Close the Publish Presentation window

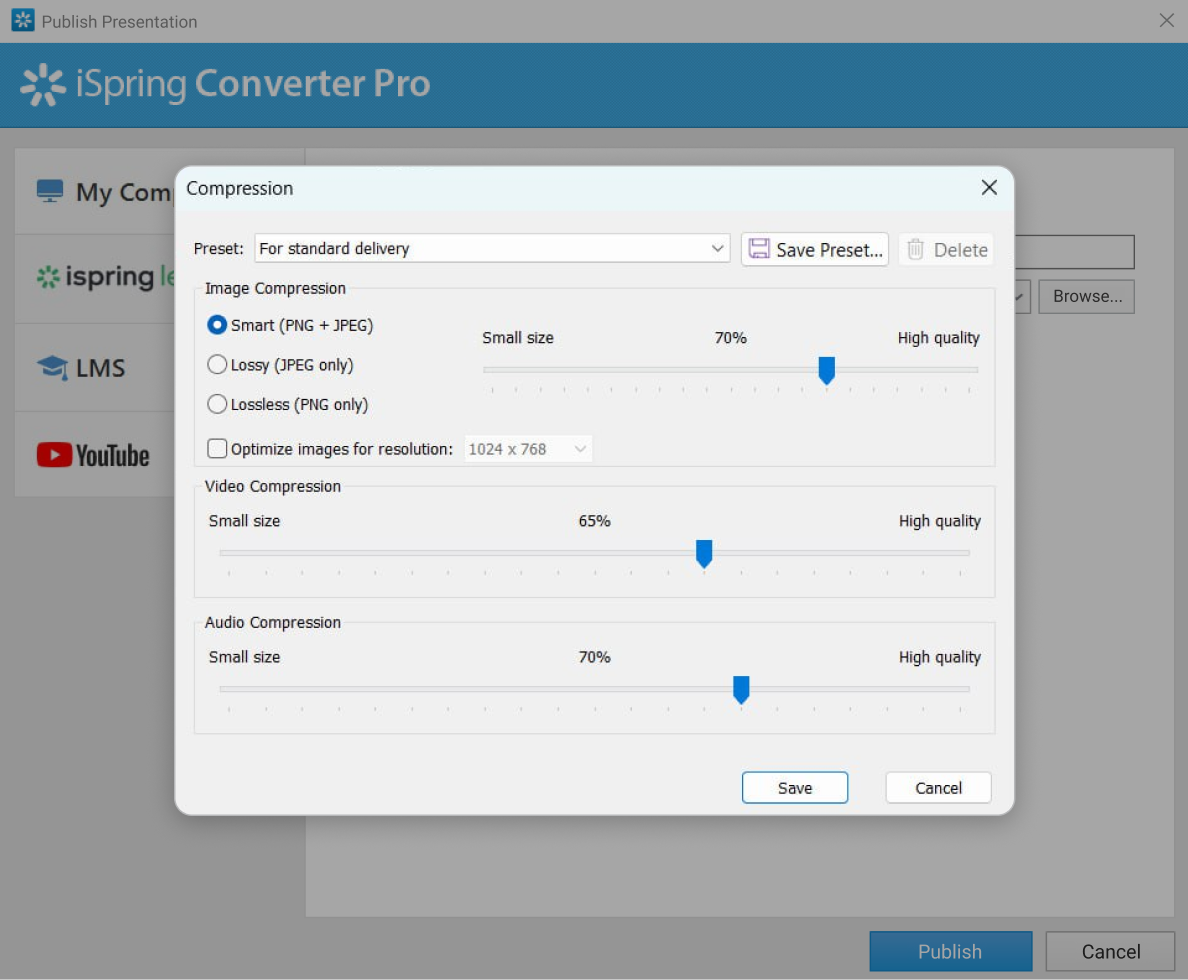(1167, 20)
